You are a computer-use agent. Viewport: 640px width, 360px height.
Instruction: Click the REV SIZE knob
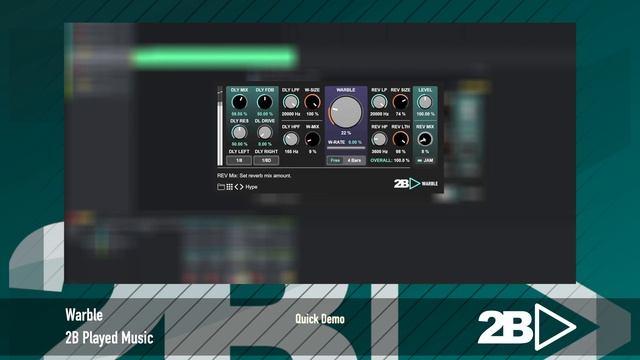click(400, 102)
